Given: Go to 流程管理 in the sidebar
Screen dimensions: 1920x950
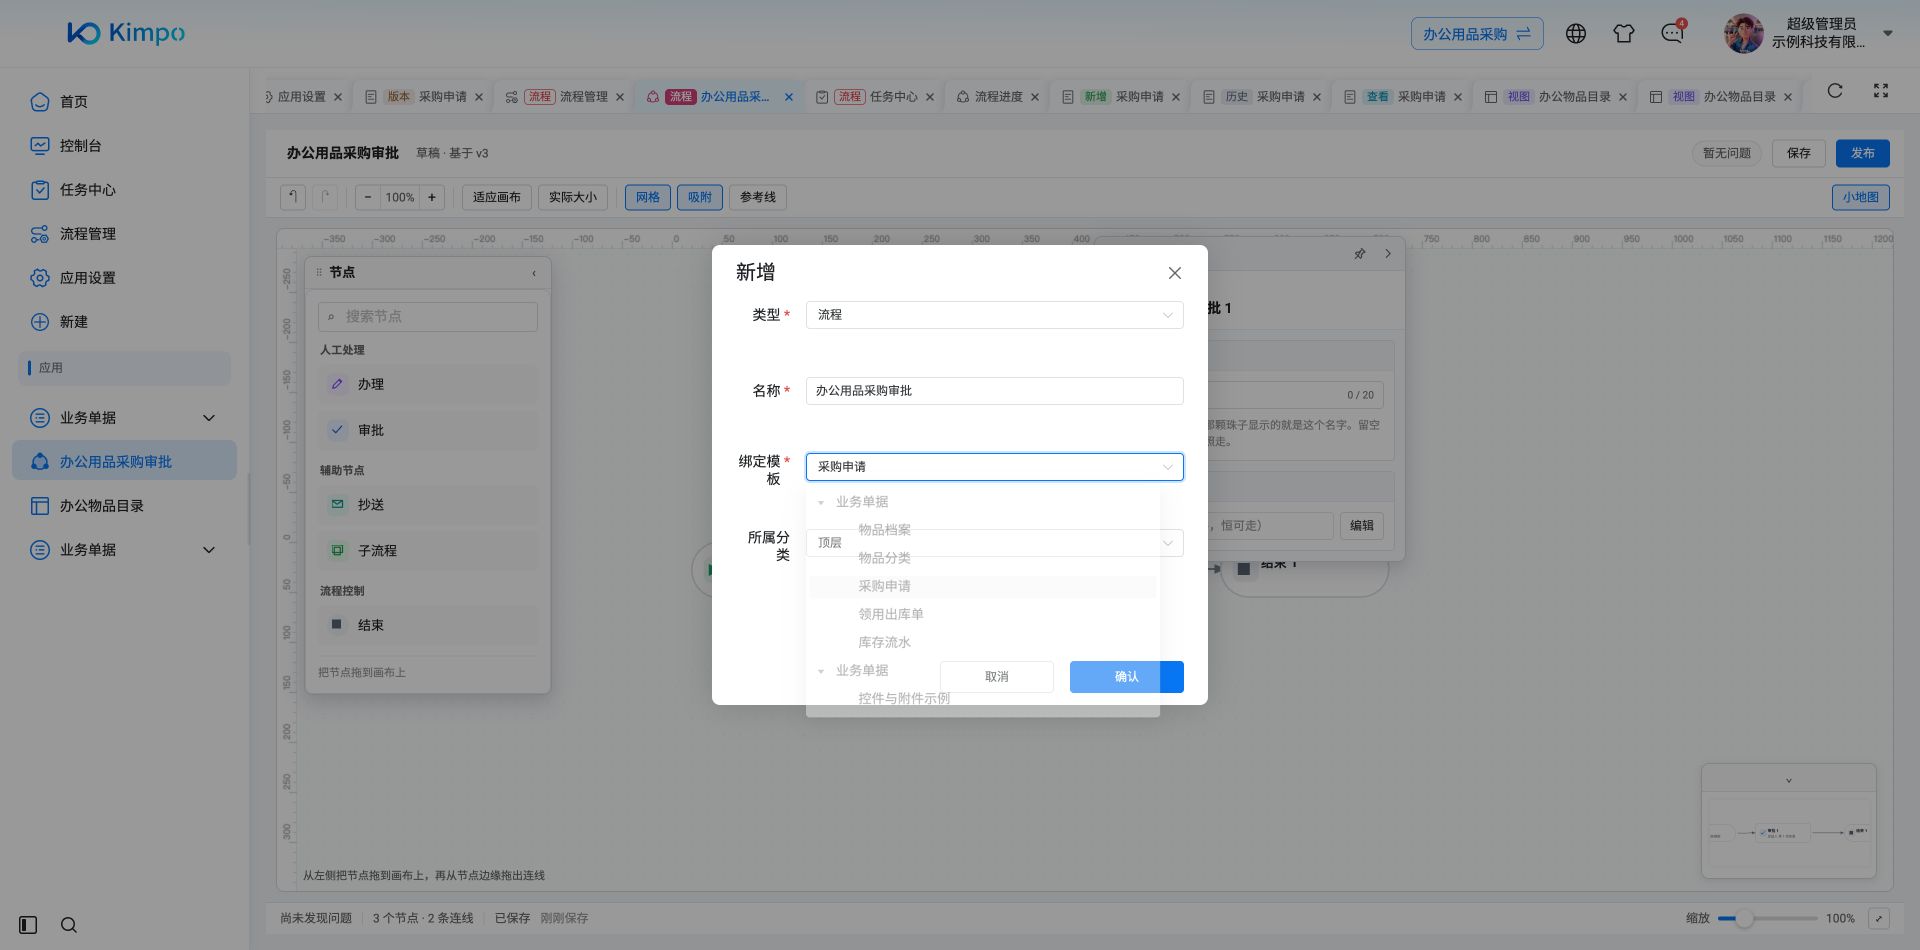Looking at the screenshot, I should pos(125,234).
